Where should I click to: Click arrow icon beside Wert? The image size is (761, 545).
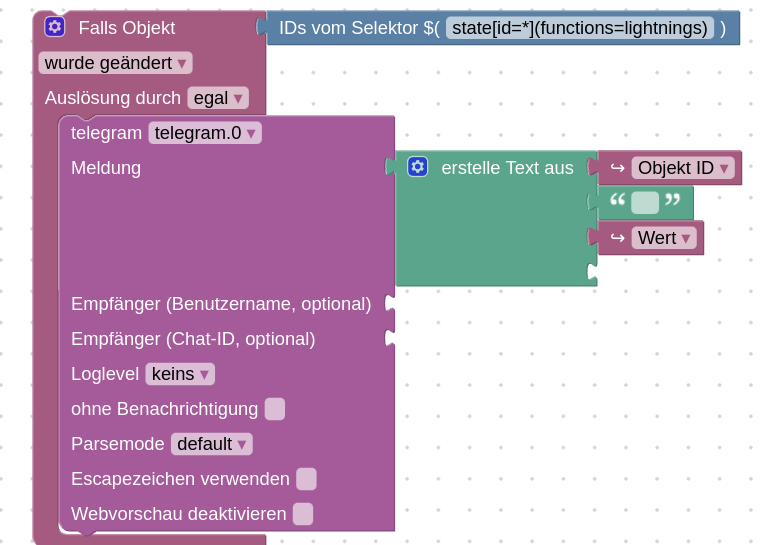[x=618, y=238]
